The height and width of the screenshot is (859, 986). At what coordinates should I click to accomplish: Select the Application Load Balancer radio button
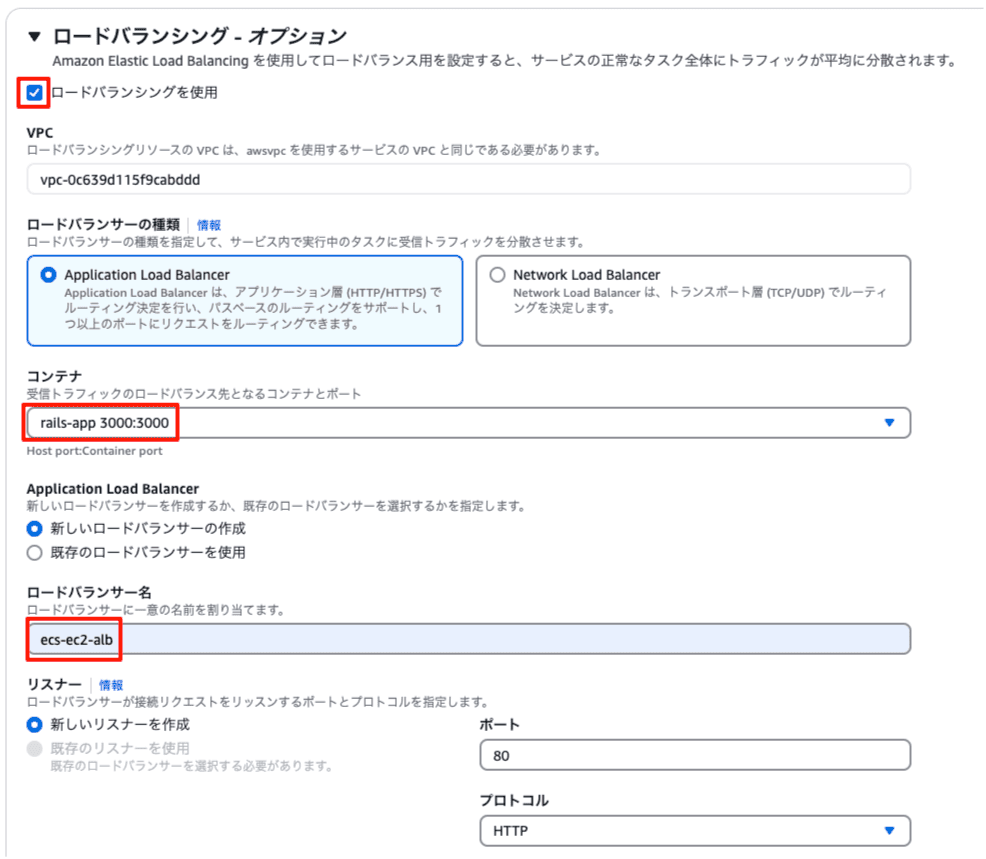49,275
